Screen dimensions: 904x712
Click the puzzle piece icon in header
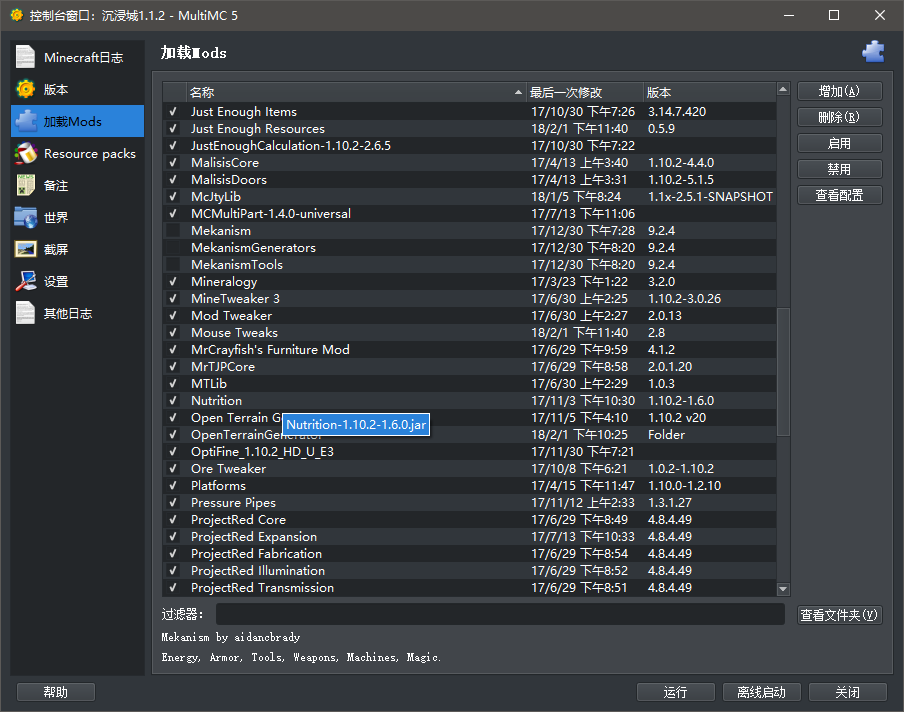point(873,52)
